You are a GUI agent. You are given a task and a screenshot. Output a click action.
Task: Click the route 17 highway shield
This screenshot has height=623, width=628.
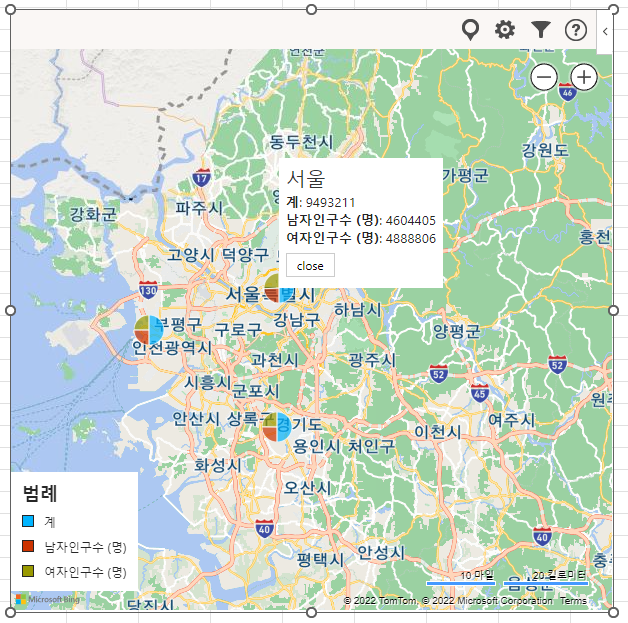coord(201,178)
